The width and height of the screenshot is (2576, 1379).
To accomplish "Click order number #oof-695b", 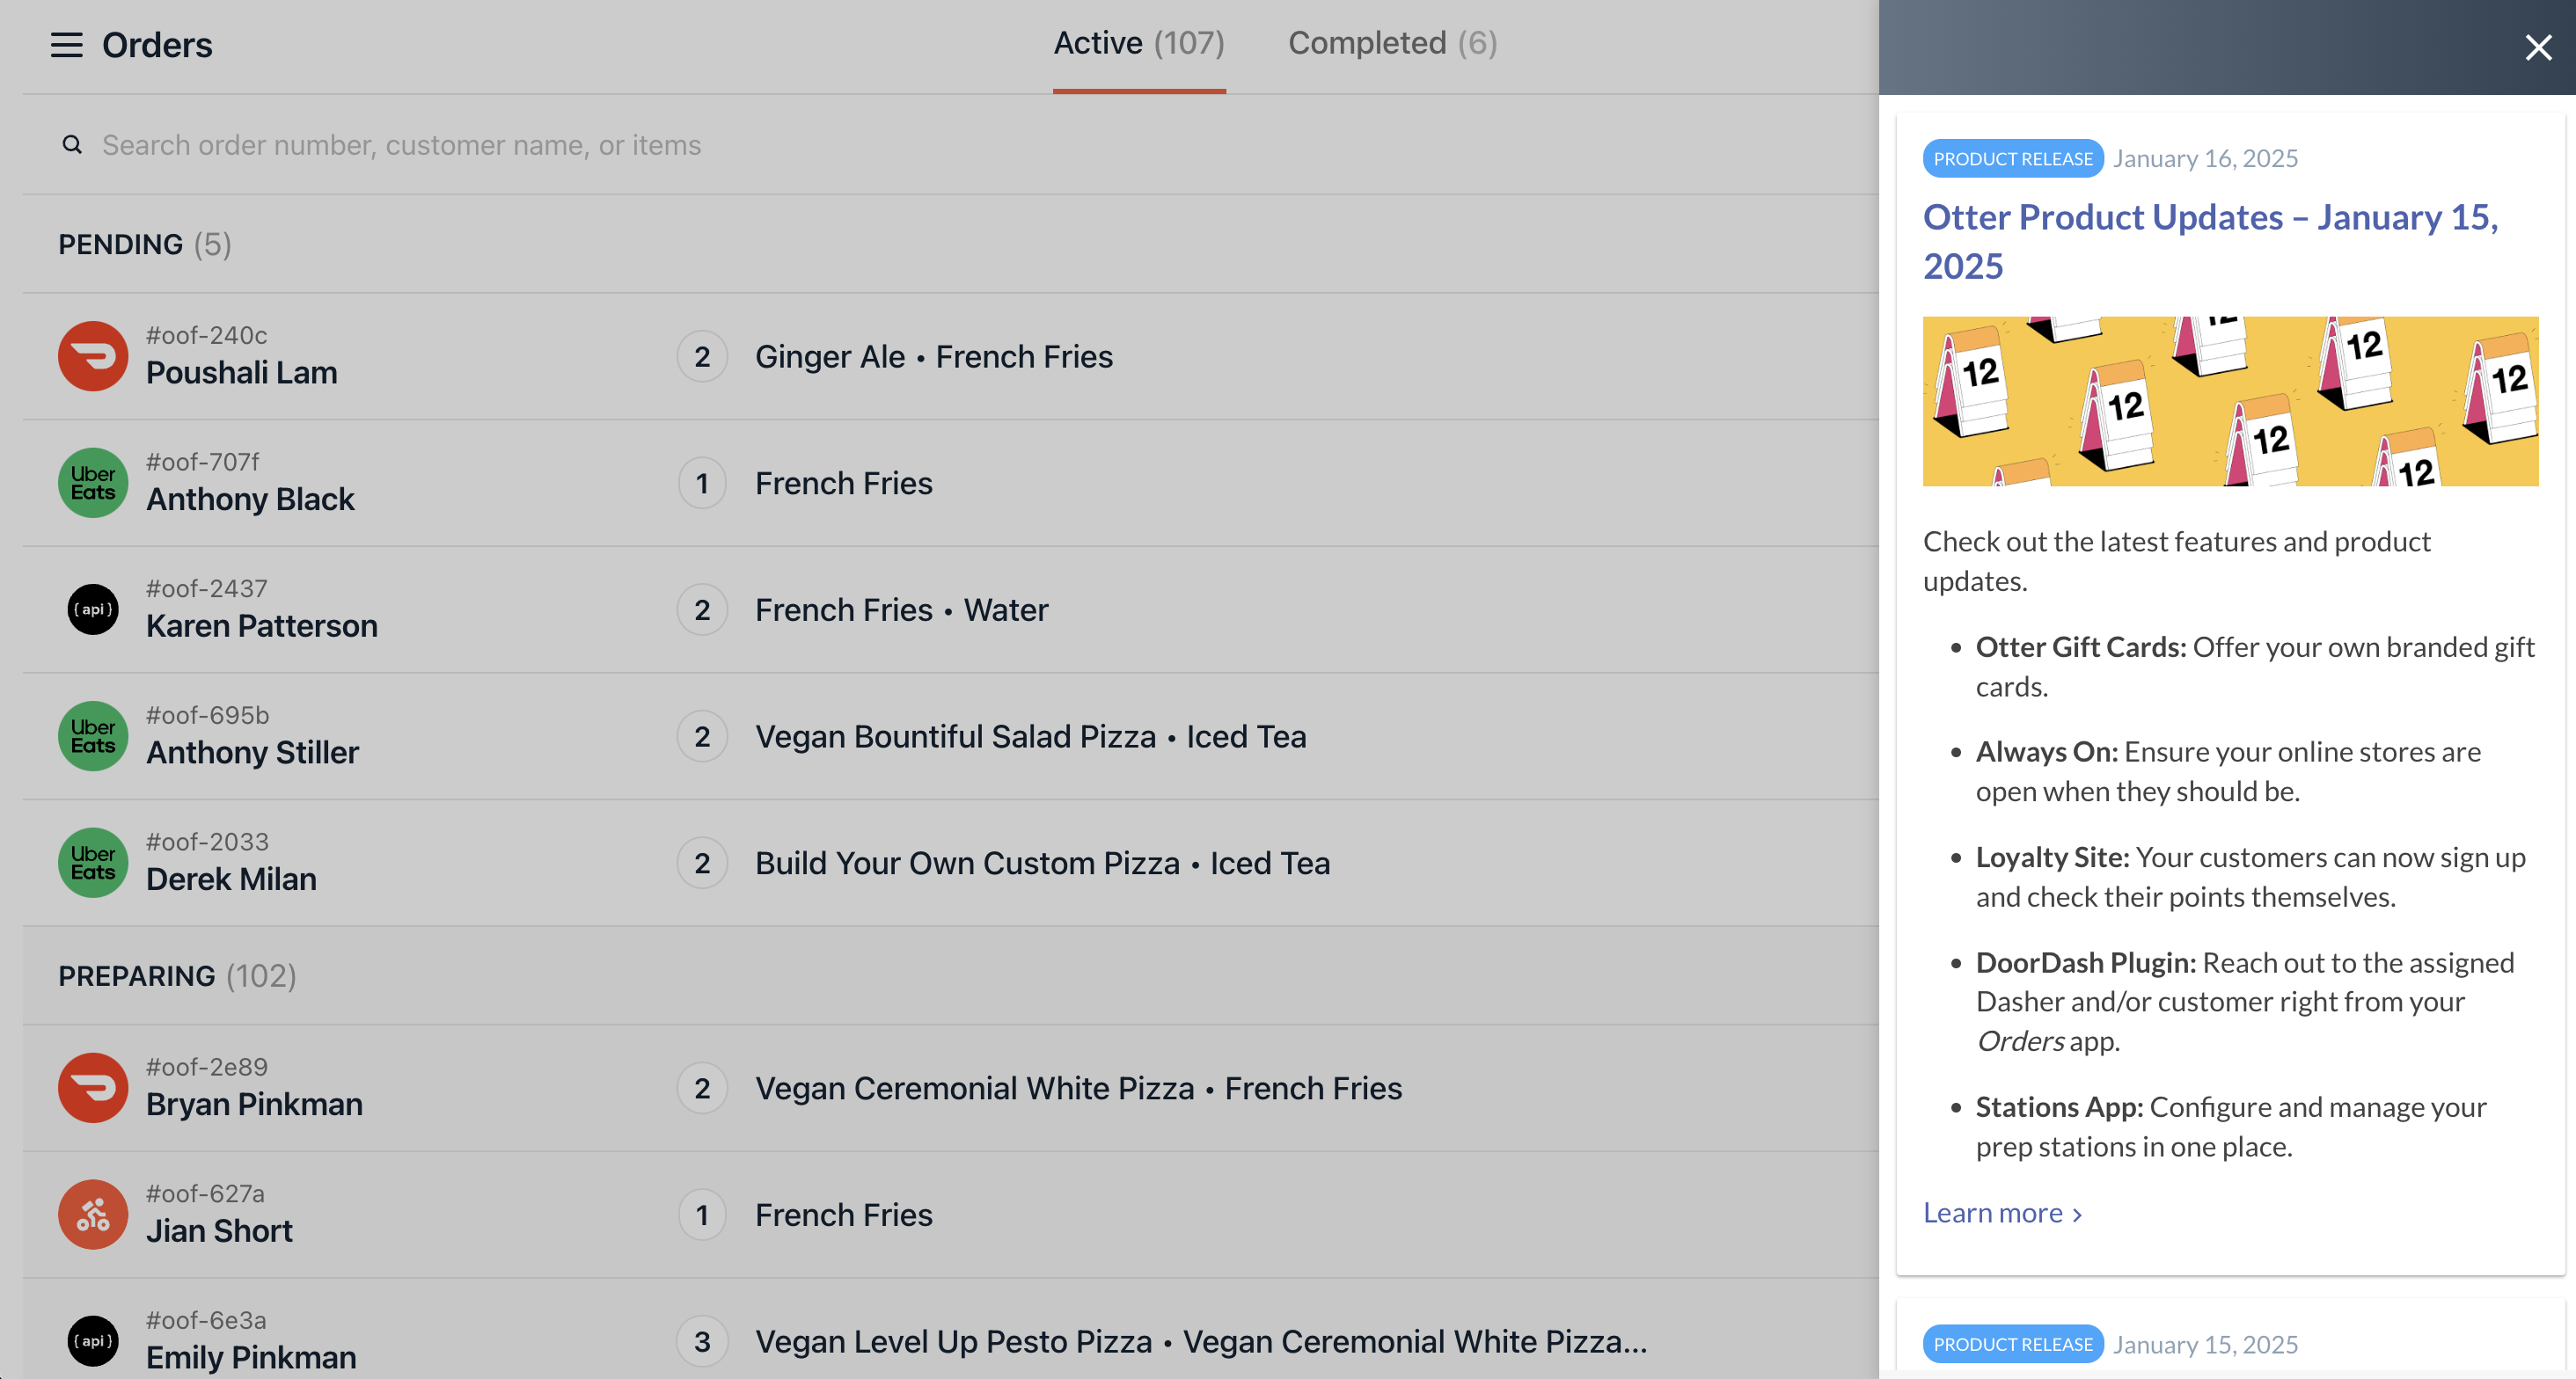I will pyautogui.click(x=207, y=715).
